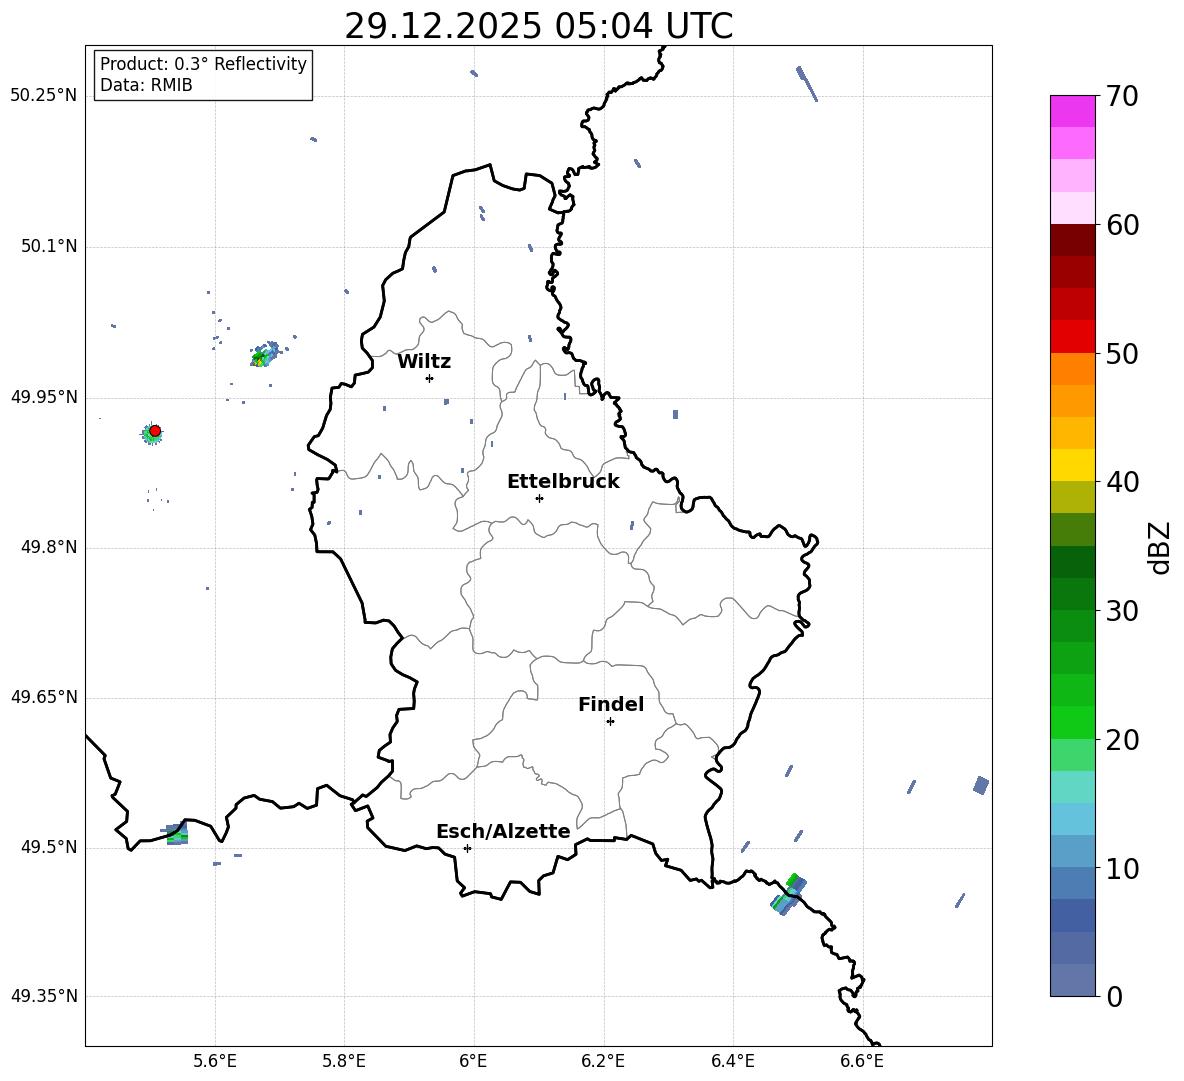The width and height of the screenshot is (1184, 1081).
Task: Click the blue-green echo at the southwest border
Action: pos(177,834)
